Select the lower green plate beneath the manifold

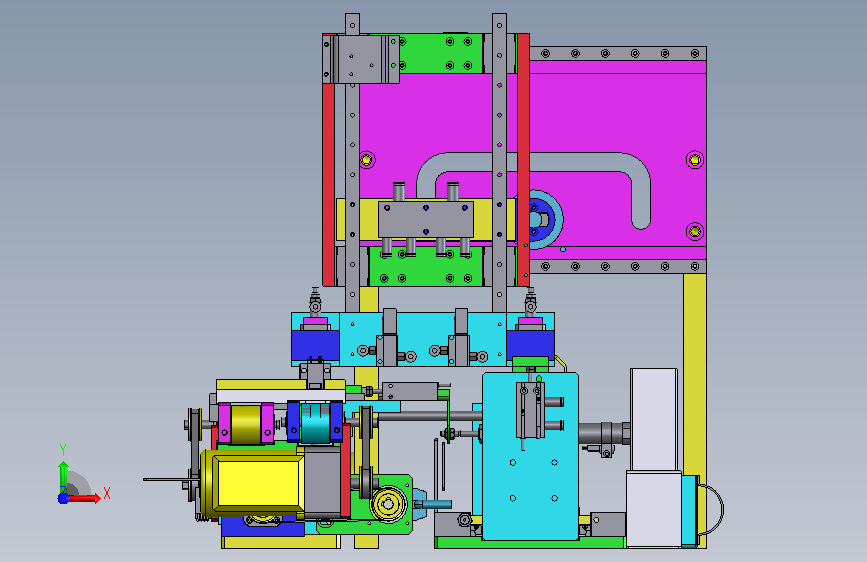click(426, 267)
